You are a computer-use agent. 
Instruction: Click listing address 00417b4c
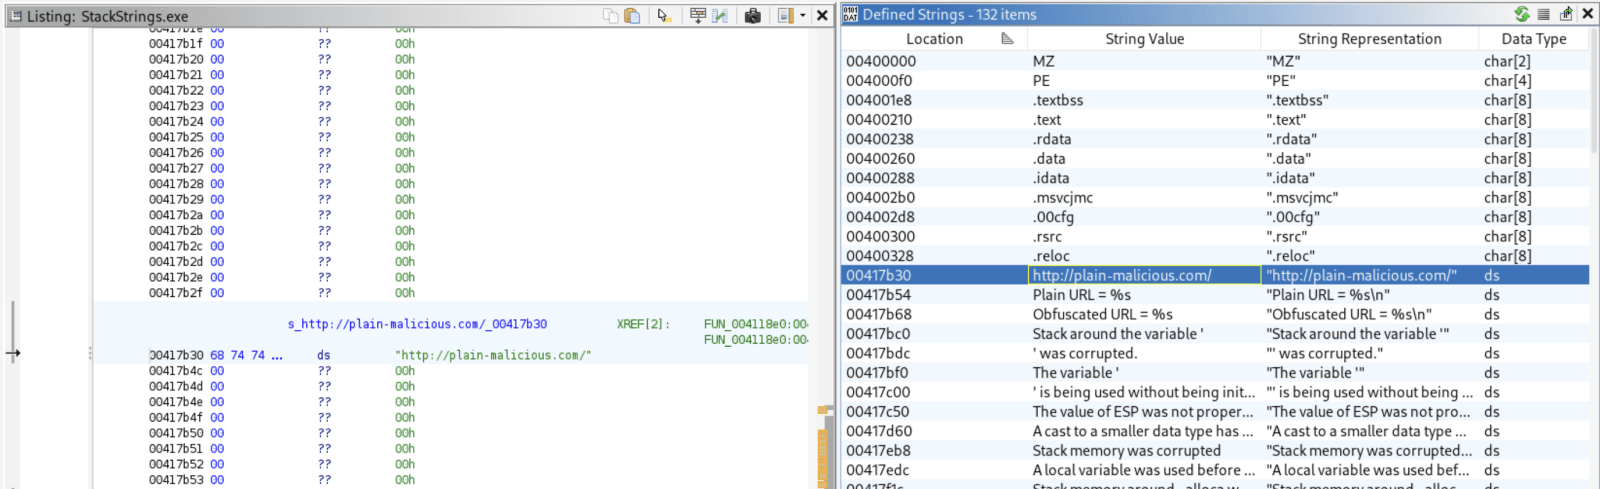click(176, 371)
